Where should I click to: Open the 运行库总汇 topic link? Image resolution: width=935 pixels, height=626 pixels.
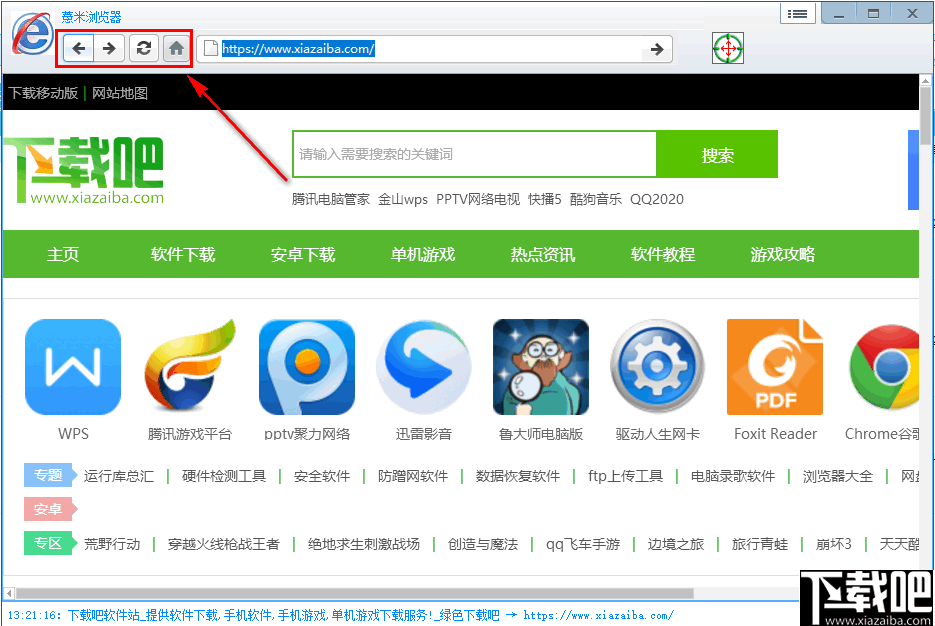point(119,476)
